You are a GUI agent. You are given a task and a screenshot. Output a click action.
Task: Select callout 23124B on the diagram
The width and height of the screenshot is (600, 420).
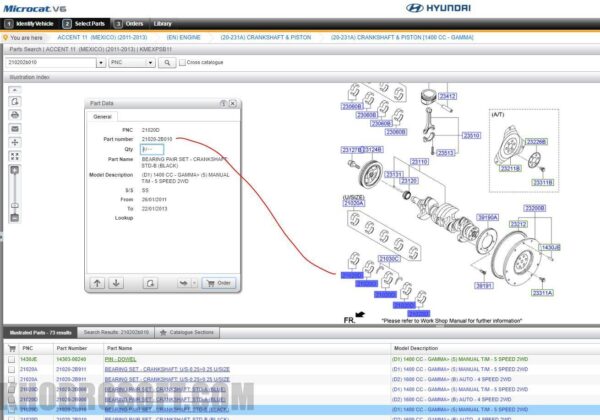click(372, 150)
